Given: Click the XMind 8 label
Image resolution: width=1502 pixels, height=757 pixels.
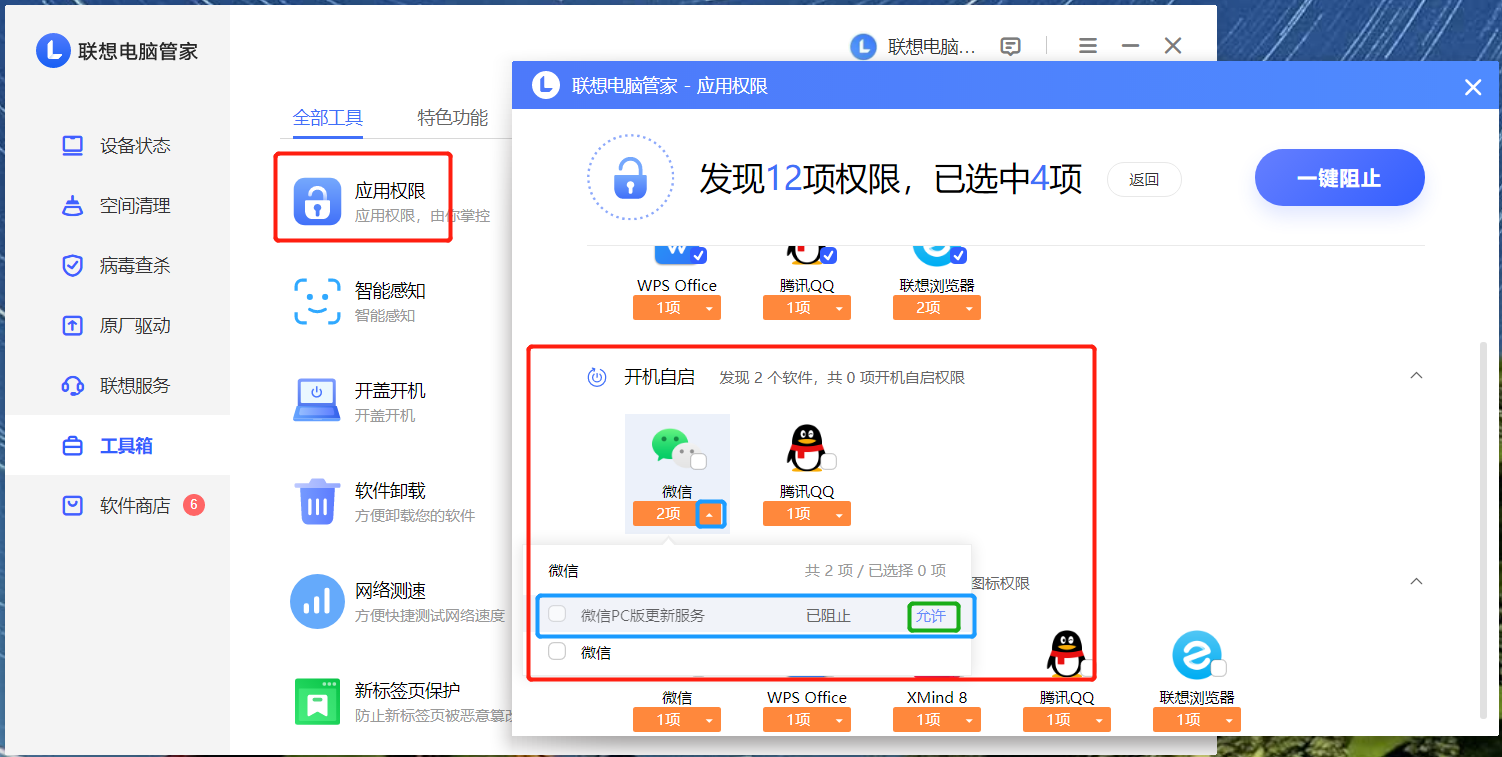Looking at the screenshot, I should (x=936, y=697).
